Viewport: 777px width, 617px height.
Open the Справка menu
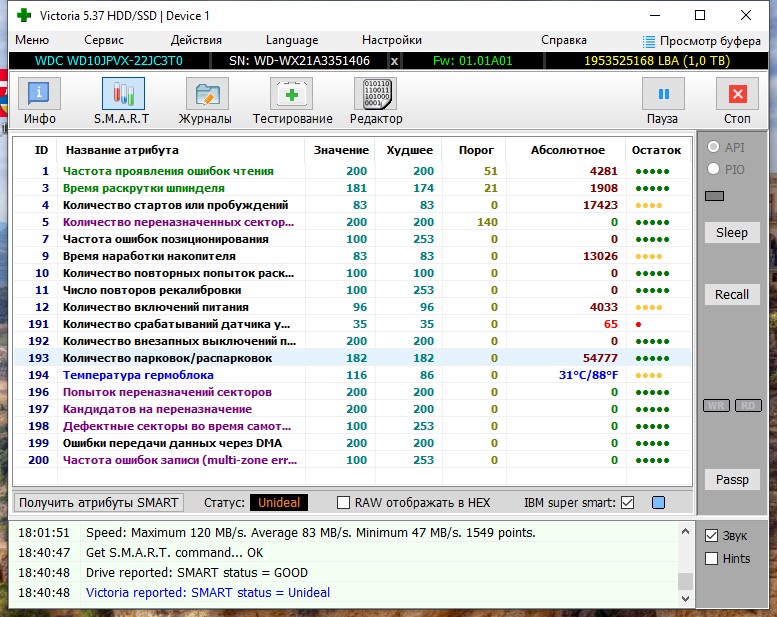(564, 40)
